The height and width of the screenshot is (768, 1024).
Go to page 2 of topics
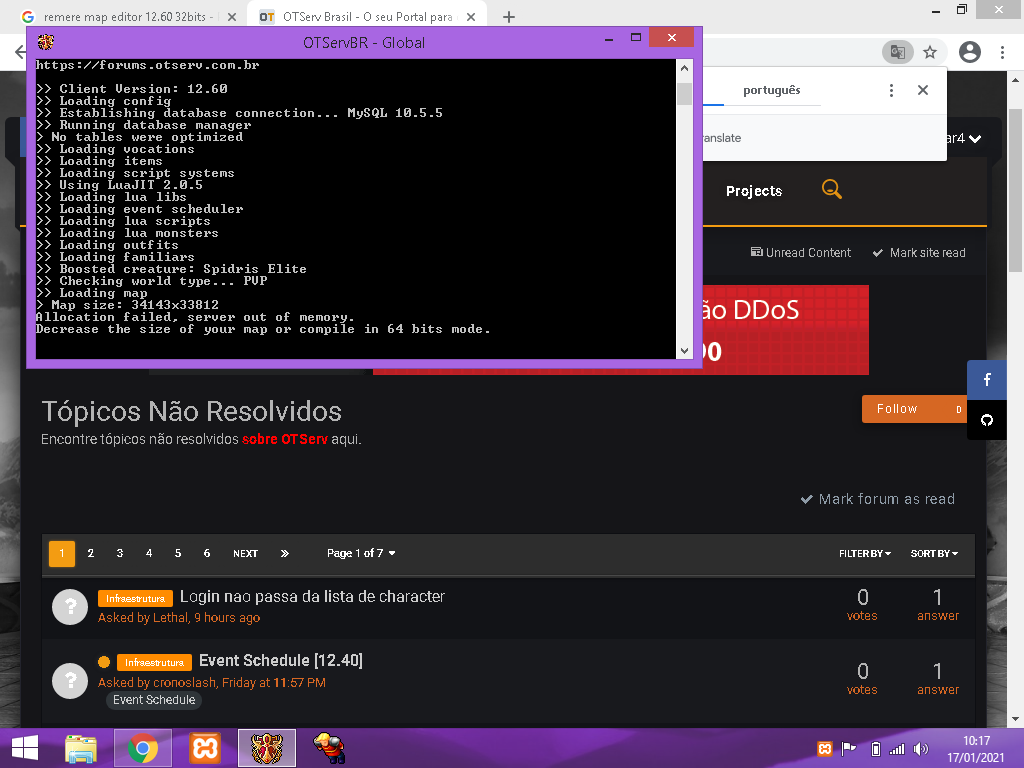click(91, 553)
